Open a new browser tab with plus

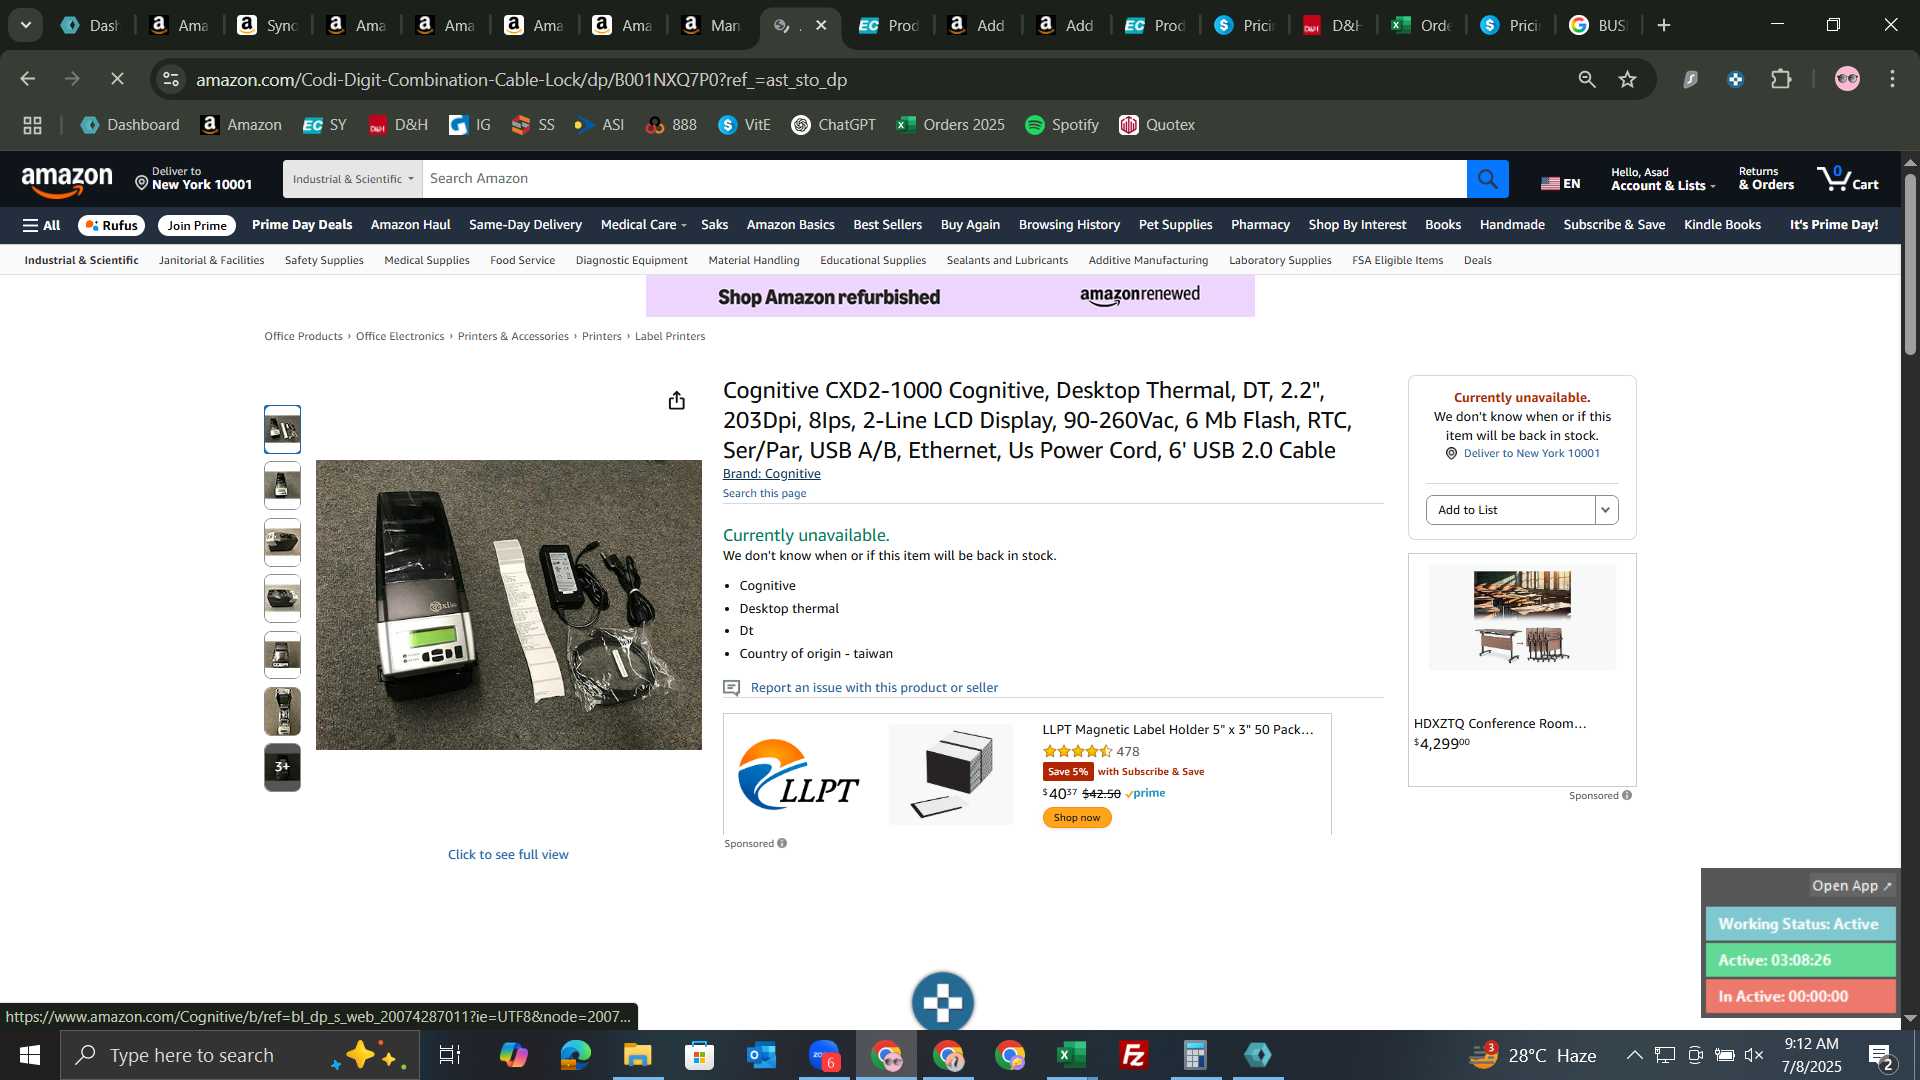coord(1664,25)
